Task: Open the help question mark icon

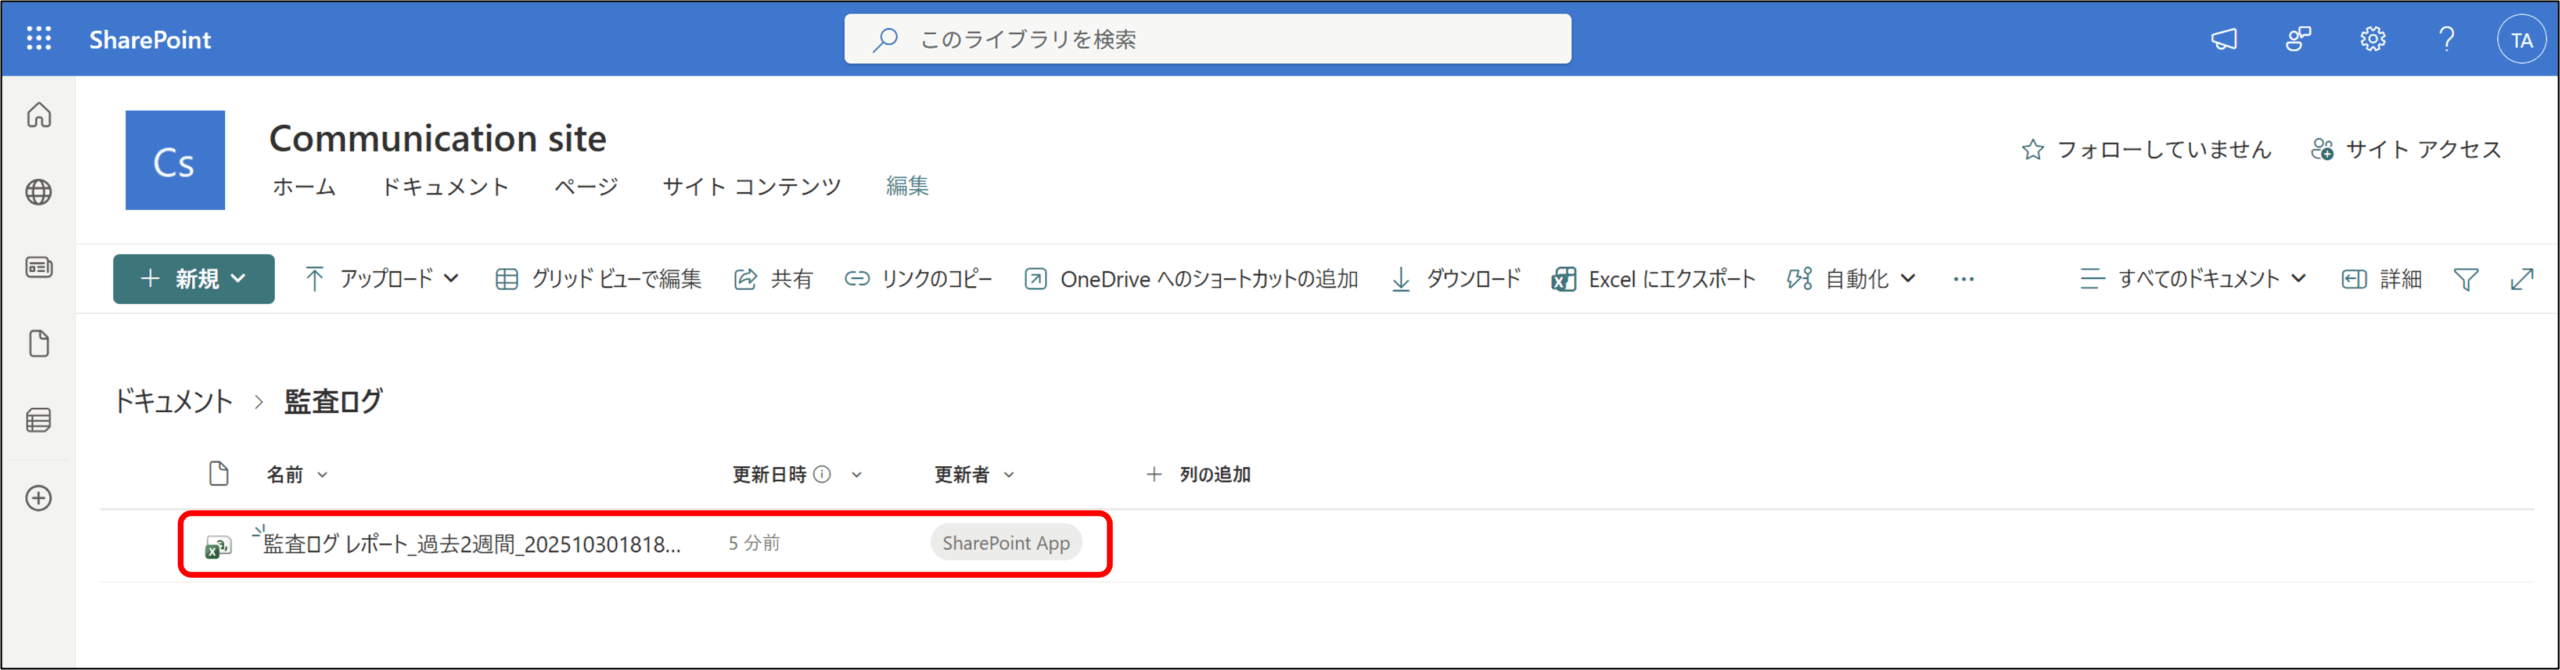Action: click(2446, 39)
